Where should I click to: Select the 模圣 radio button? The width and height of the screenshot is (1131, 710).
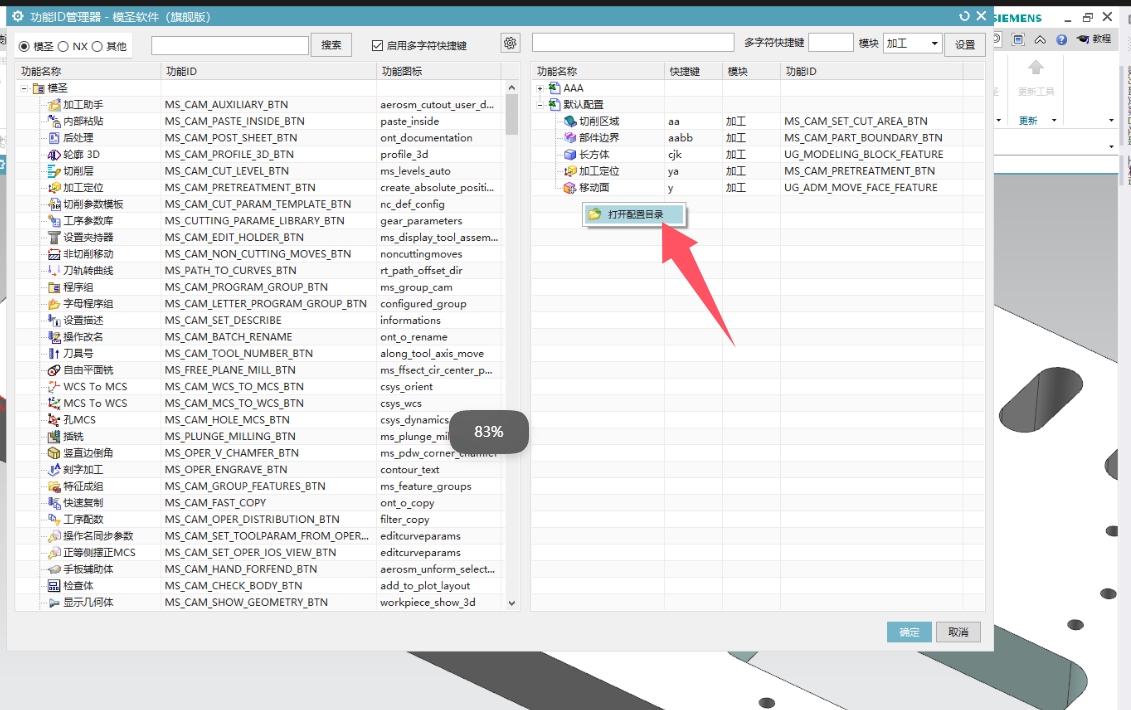[x=25, y=46]
